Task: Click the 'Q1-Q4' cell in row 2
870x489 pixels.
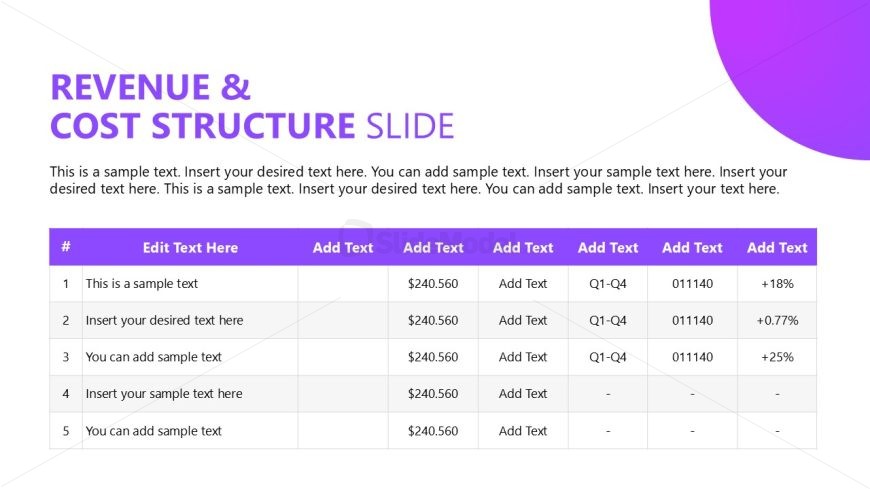Action: (608, 321)
